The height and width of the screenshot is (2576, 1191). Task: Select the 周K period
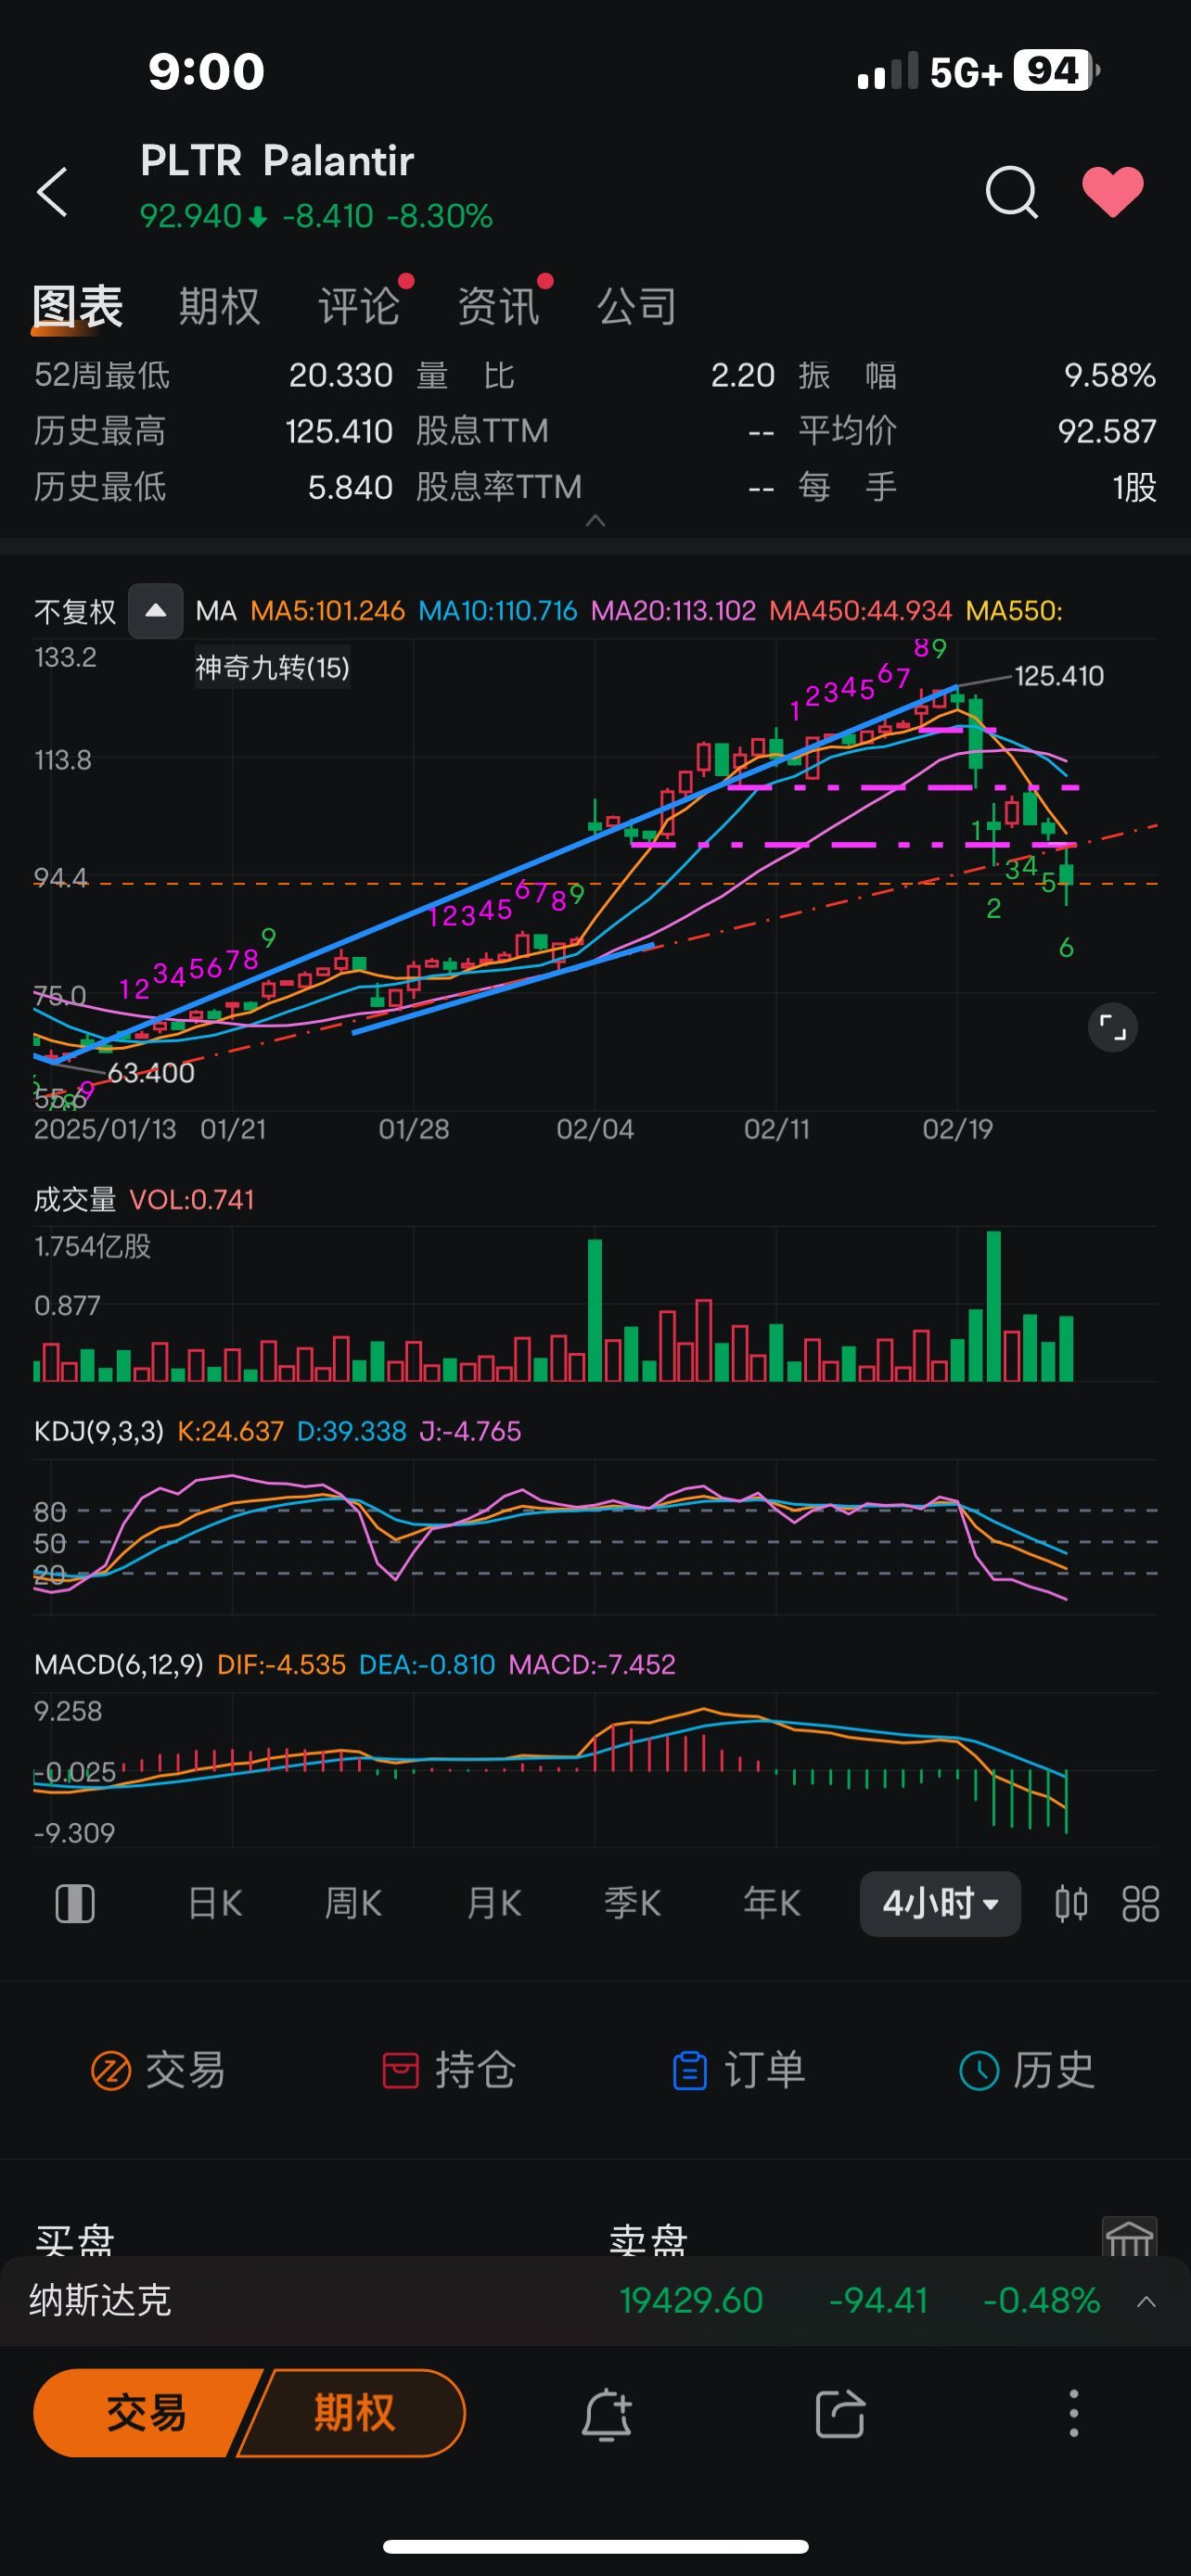pos(353,1903)
